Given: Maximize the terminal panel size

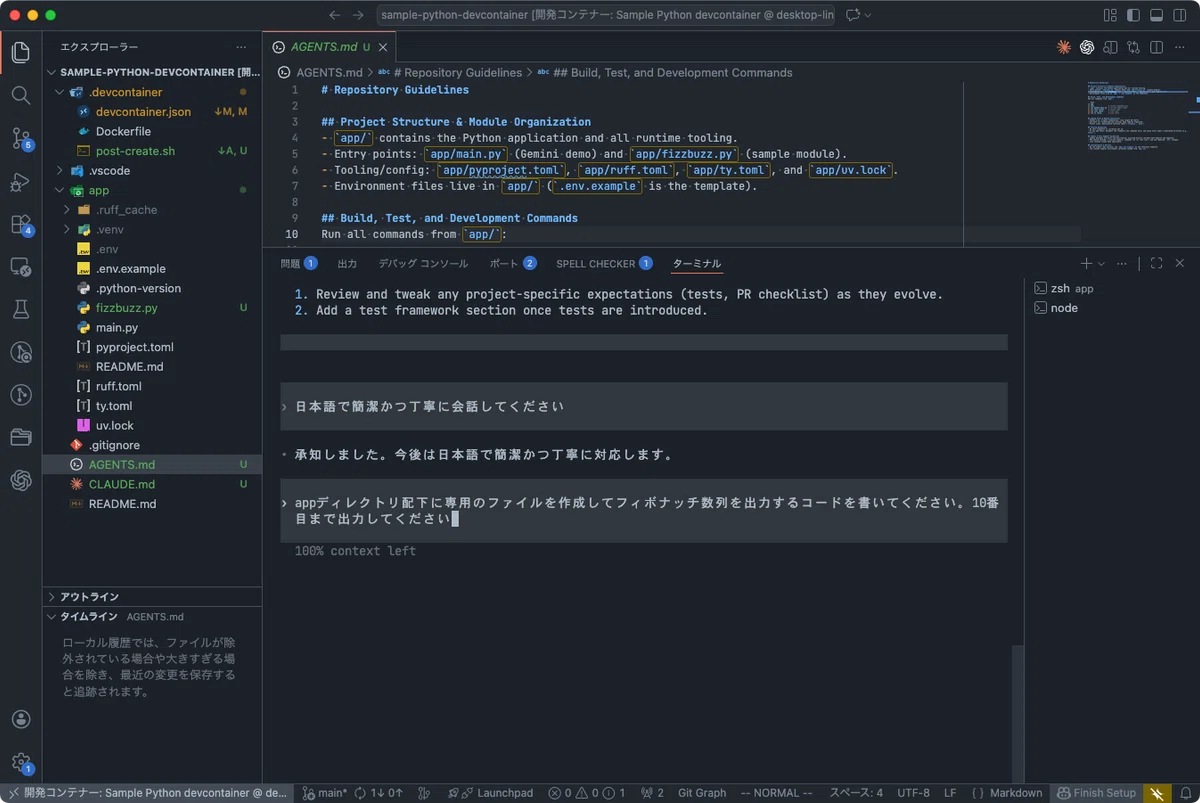Looking at the screenshot, I should (x=1156, y=263).
